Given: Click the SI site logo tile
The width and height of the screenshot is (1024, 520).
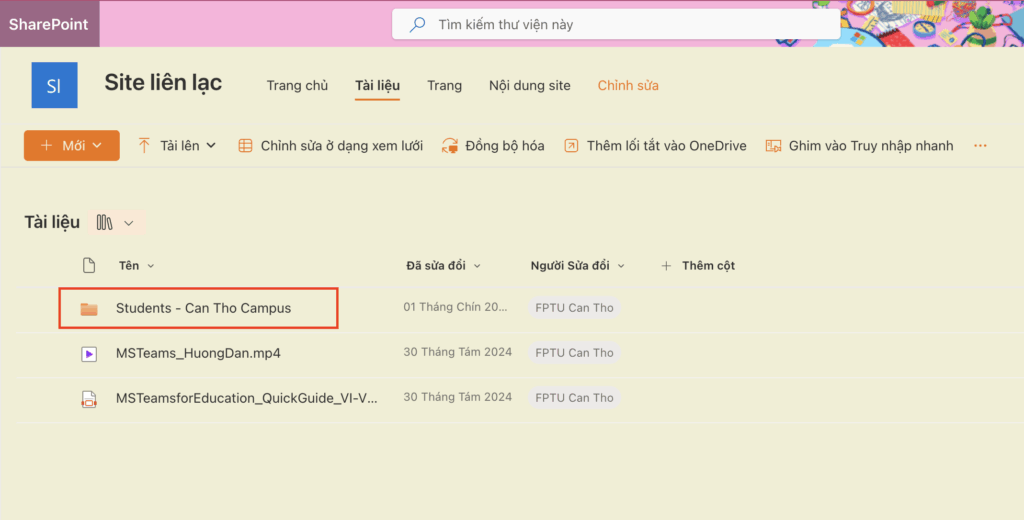Looking at the screenshot, I should (x=54, y=85).
